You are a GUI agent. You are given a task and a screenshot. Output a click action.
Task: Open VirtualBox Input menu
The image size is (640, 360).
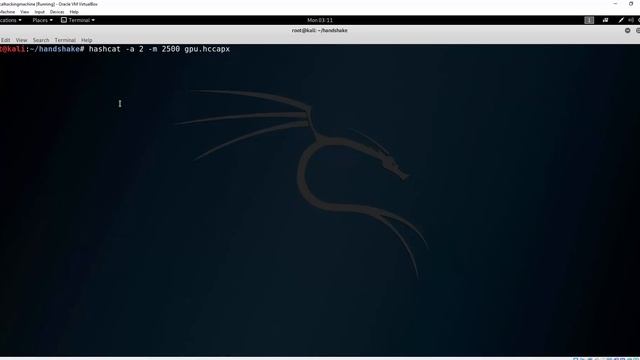(40, 12)
